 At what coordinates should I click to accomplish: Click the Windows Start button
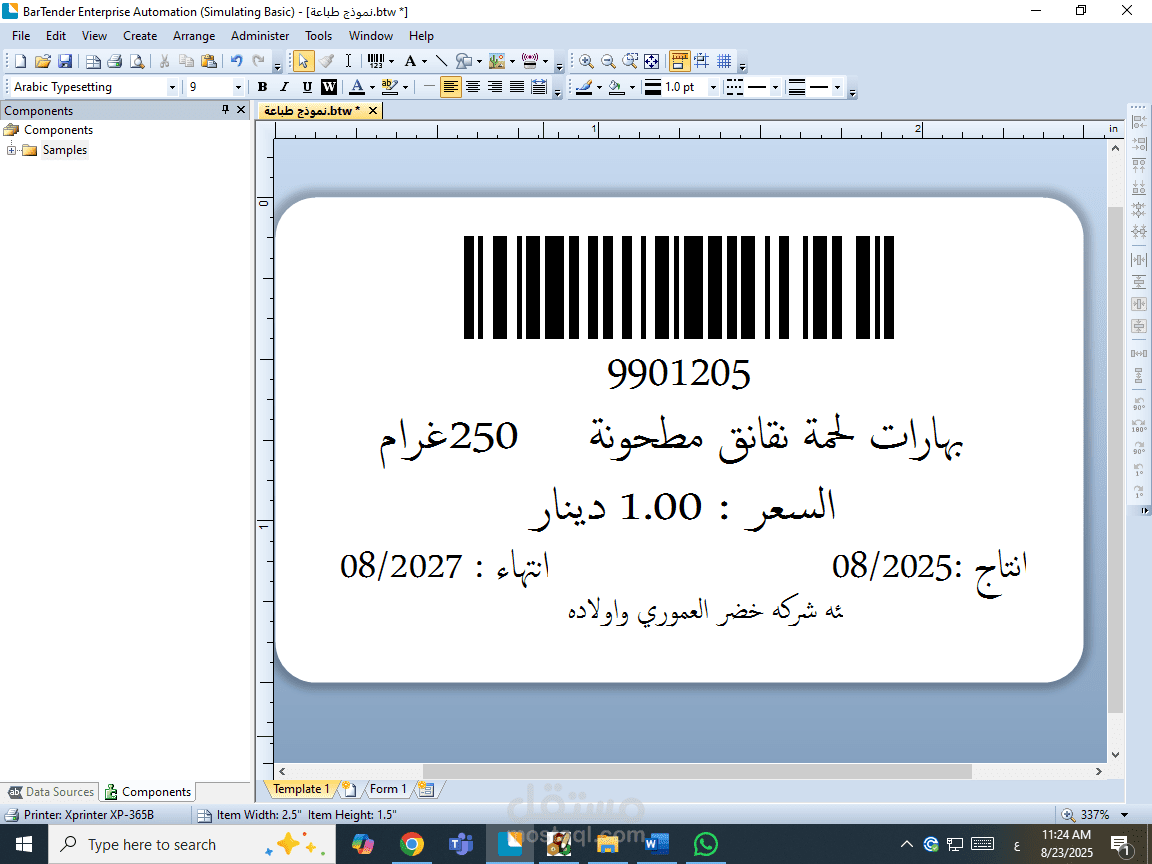tap(24, 844)
